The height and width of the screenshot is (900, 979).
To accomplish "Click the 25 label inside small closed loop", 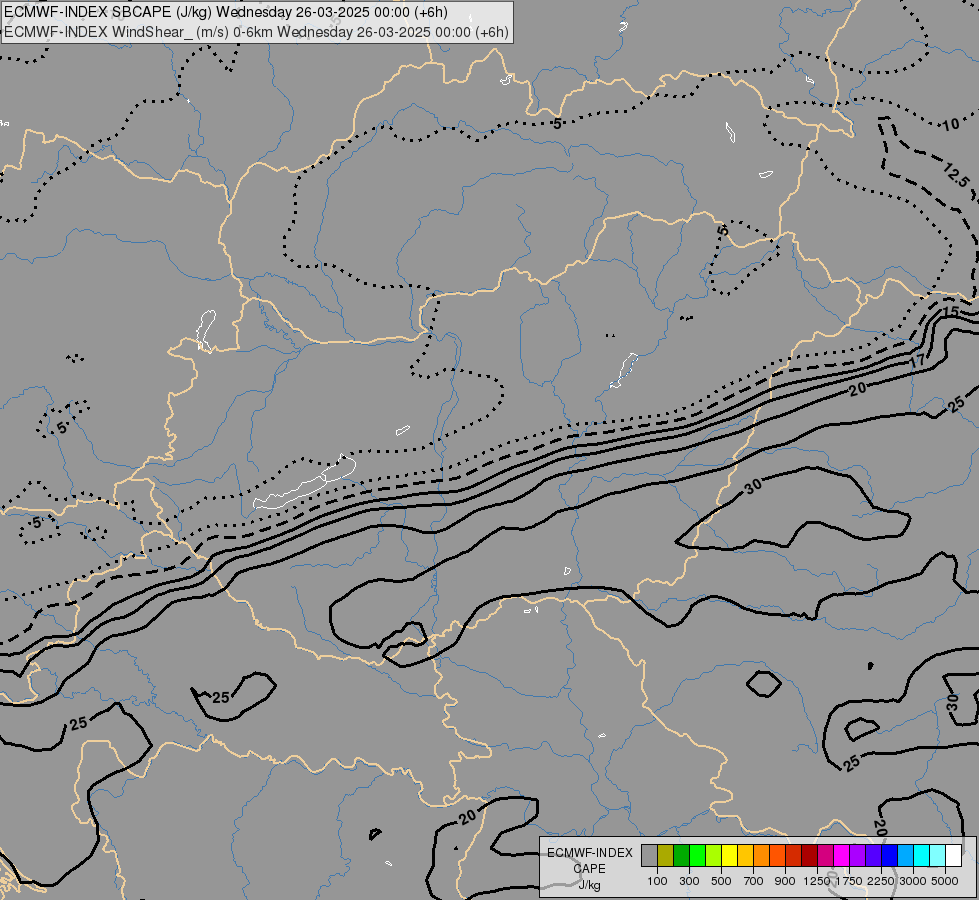I will (x=221, y=698).
